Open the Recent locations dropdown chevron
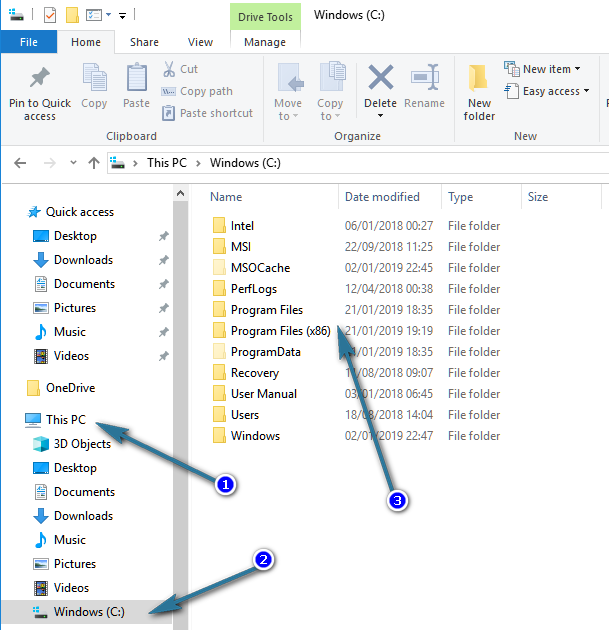Viewport: 609px width, 630px height. click(73, 163)
